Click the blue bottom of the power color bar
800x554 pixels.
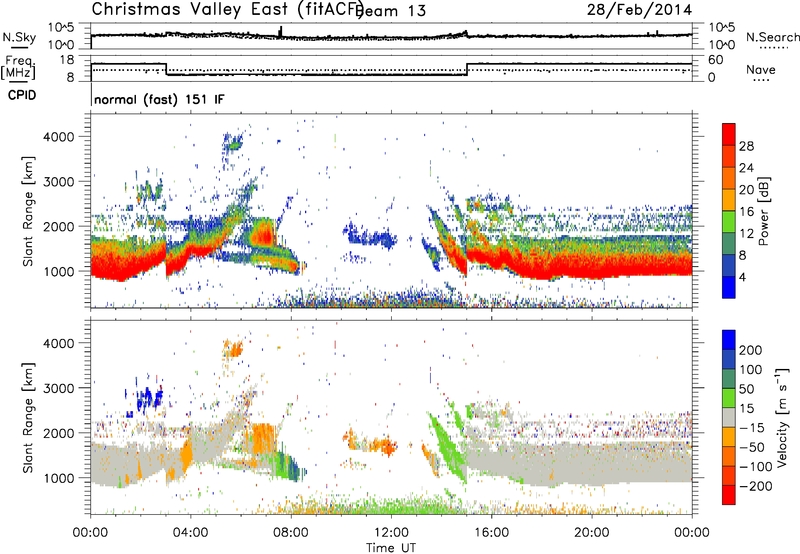coord(729,287)
